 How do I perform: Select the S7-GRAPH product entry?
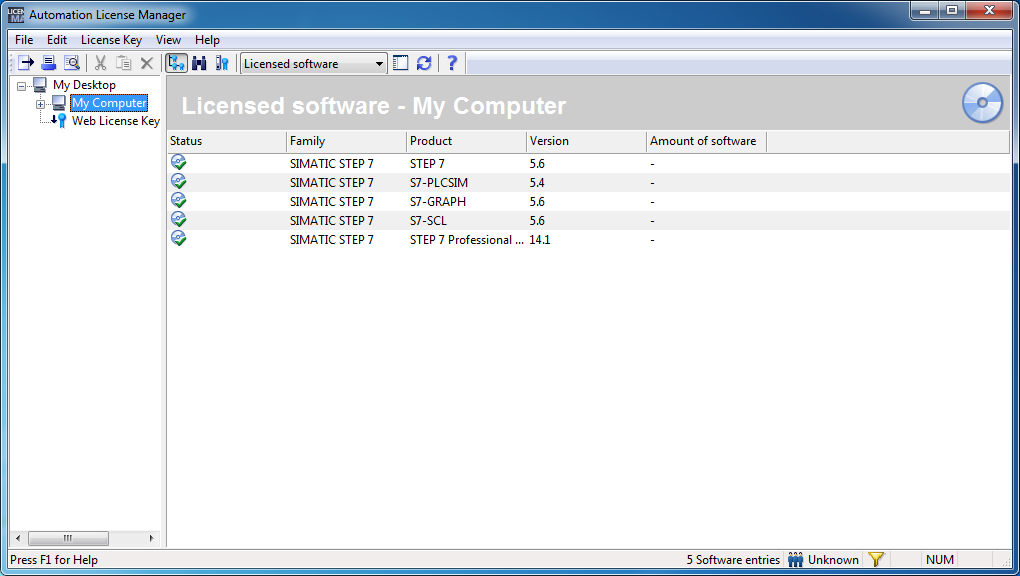pyautogui.click(x=438, y=202)
